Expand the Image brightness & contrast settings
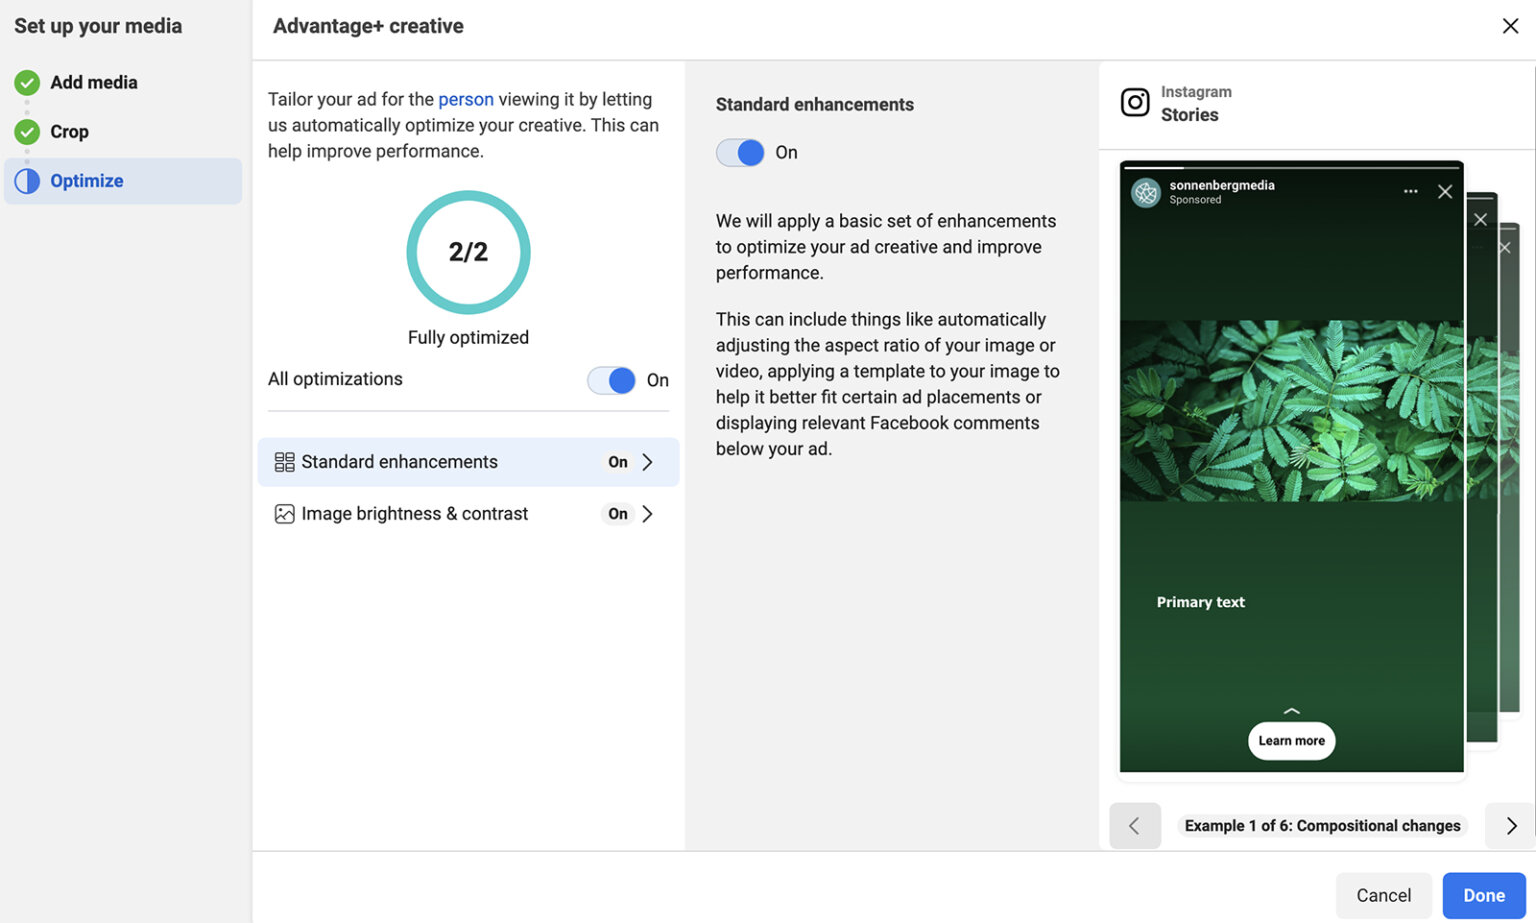This screenshot has width=1536, height=923. pyautogui.click(x=647, y=513)
